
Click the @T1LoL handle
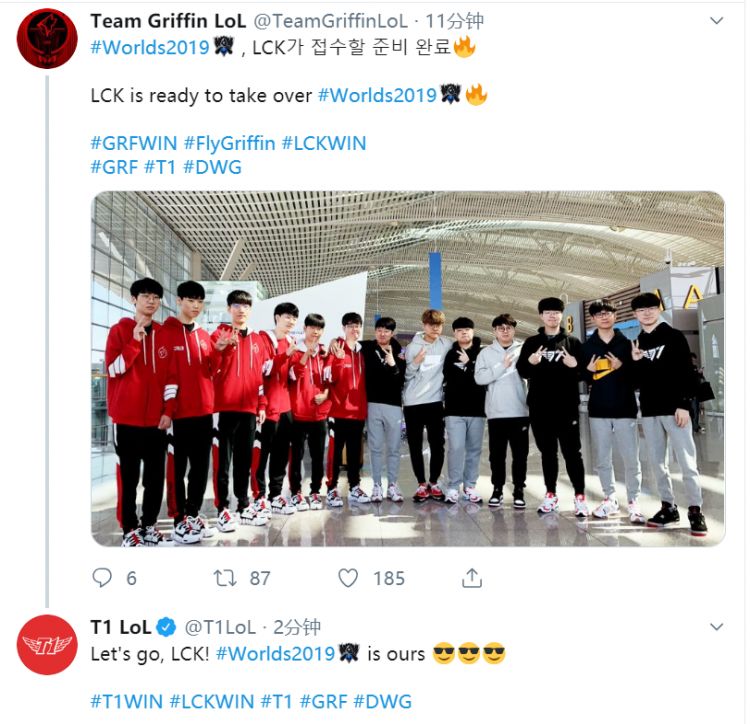[220, 627]
